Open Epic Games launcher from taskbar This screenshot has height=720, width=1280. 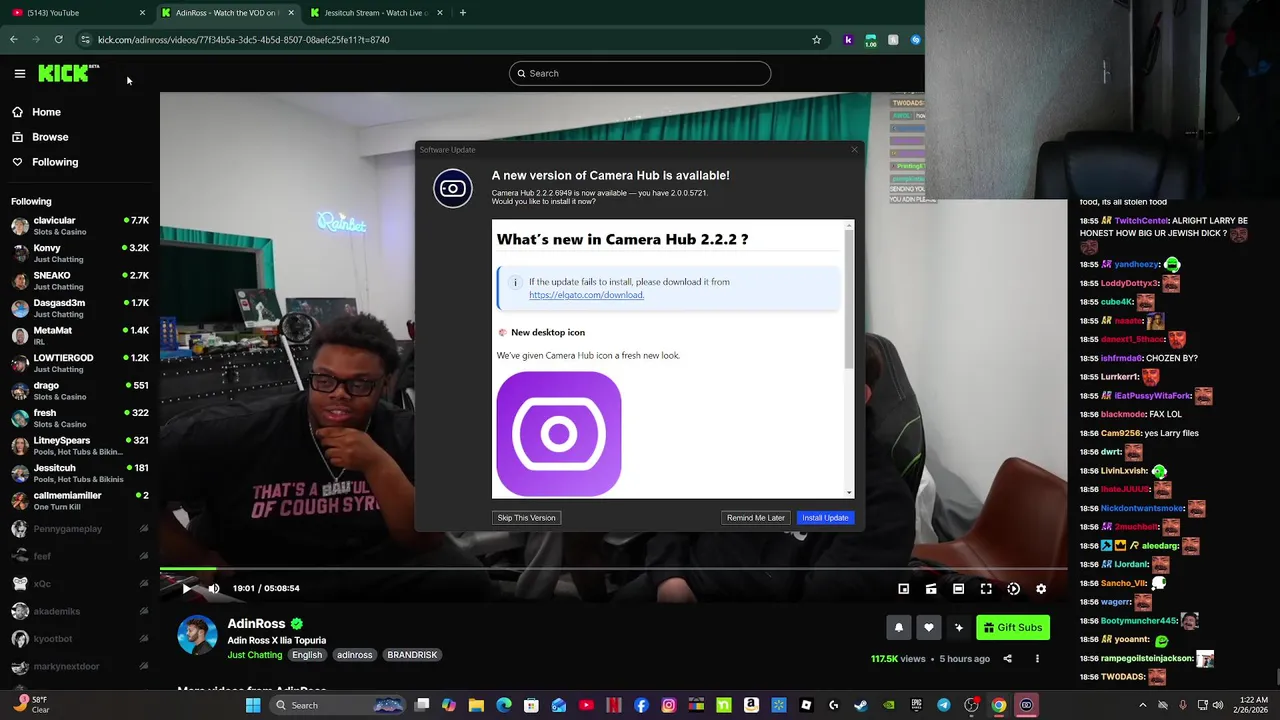[x=916, y=705]
